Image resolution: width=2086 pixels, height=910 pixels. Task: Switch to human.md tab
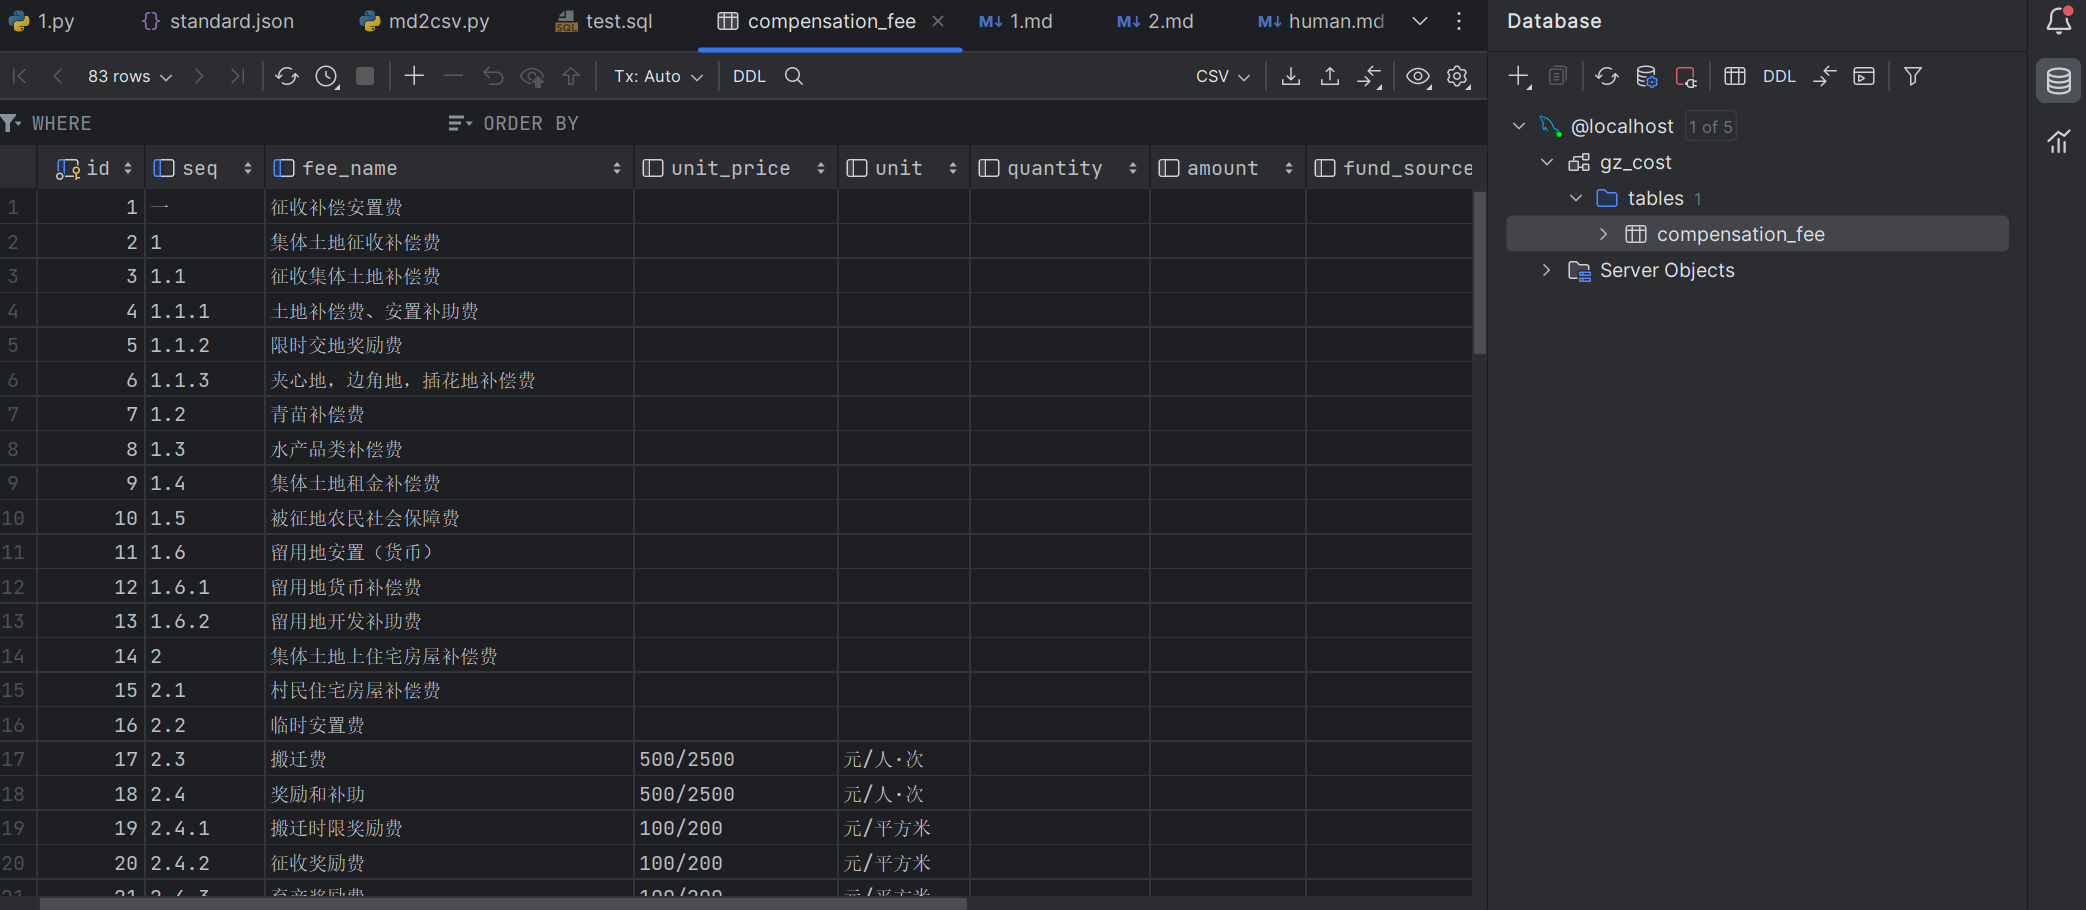click(1320, 21)
